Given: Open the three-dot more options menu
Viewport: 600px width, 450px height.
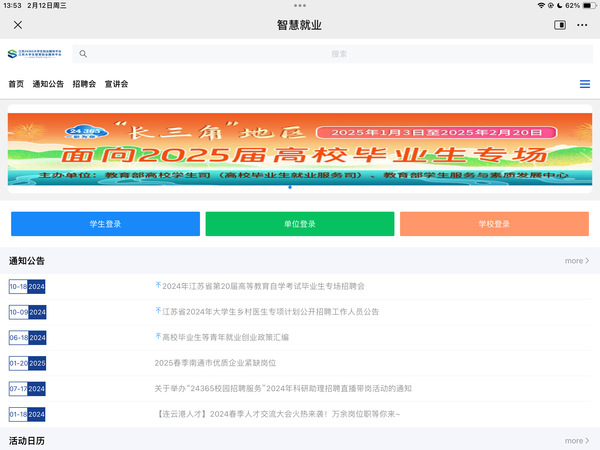Looking at the screenshot, I should coord(582,25).
